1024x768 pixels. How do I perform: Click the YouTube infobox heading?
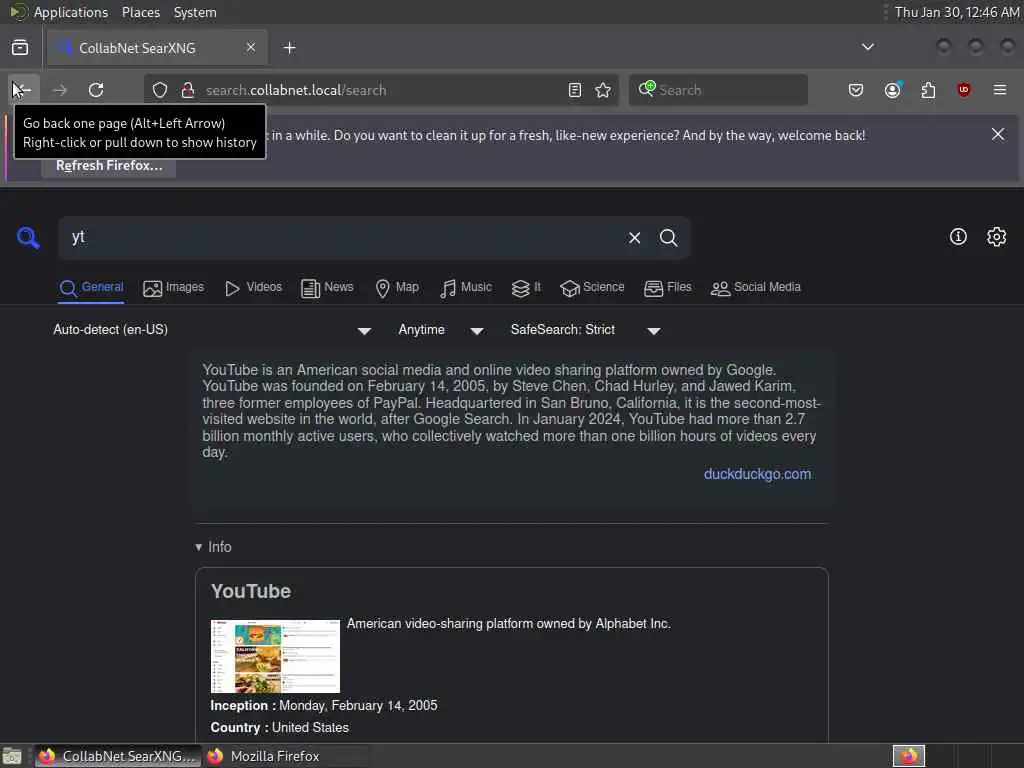pos(251,591)
